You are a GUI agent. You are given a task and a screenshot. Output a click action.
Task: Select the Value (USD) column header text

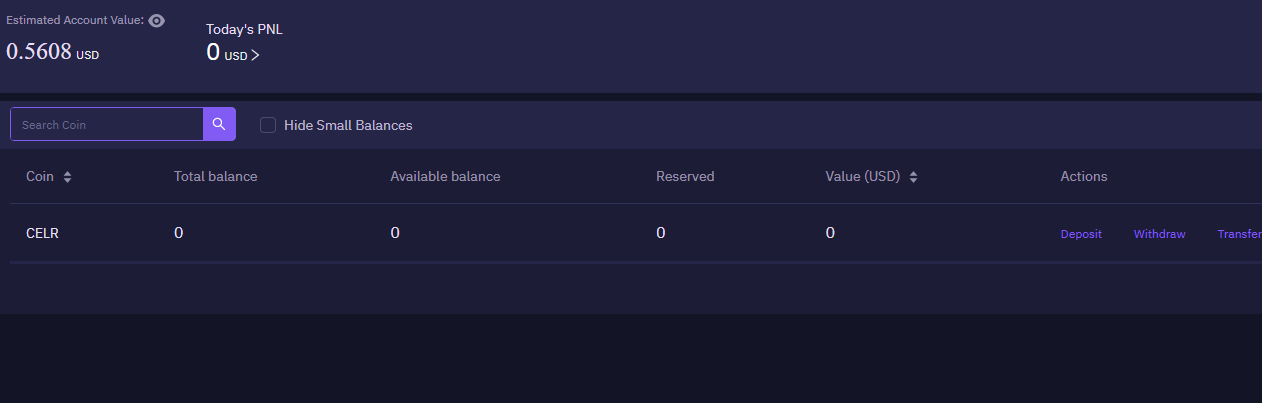point(863,176)
